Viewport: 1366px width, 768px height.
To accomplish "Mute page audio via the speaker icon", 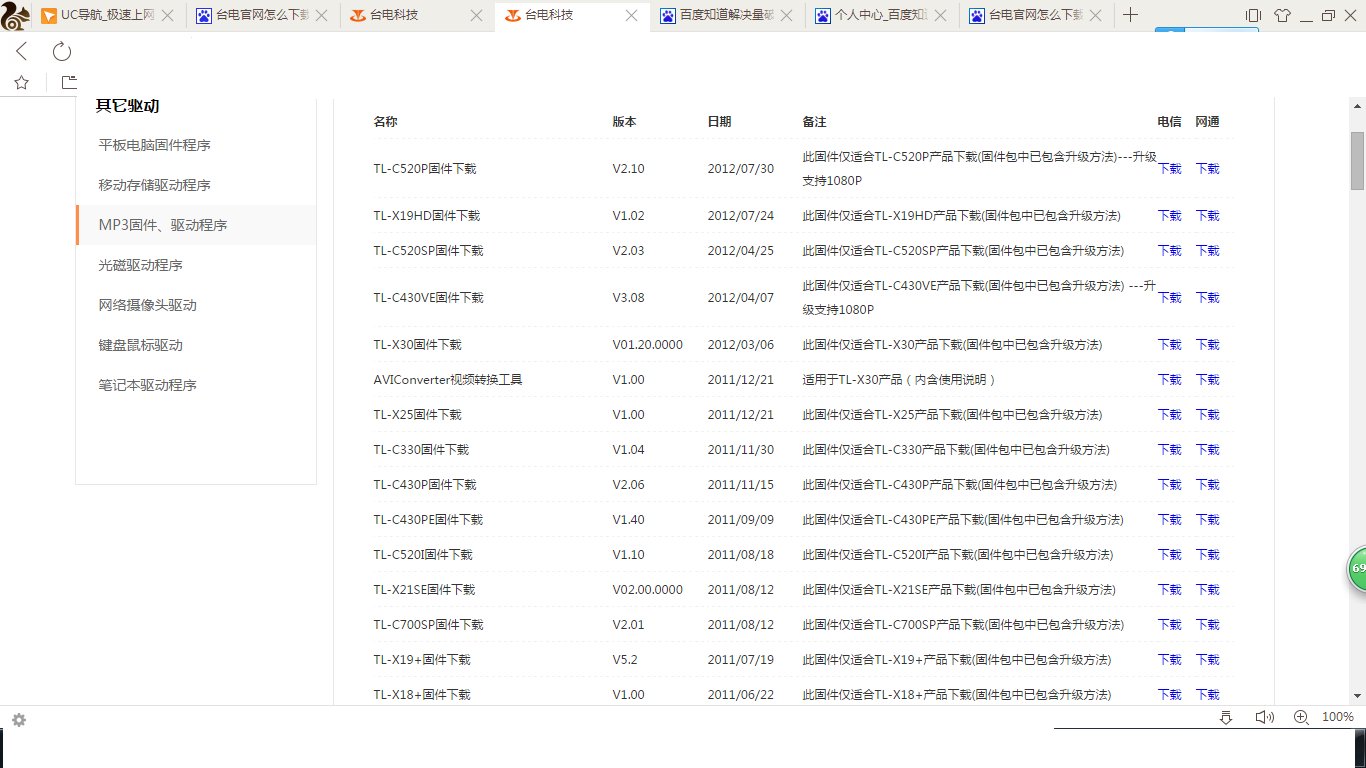I will pyautogui.click(x=1264, y=716).
